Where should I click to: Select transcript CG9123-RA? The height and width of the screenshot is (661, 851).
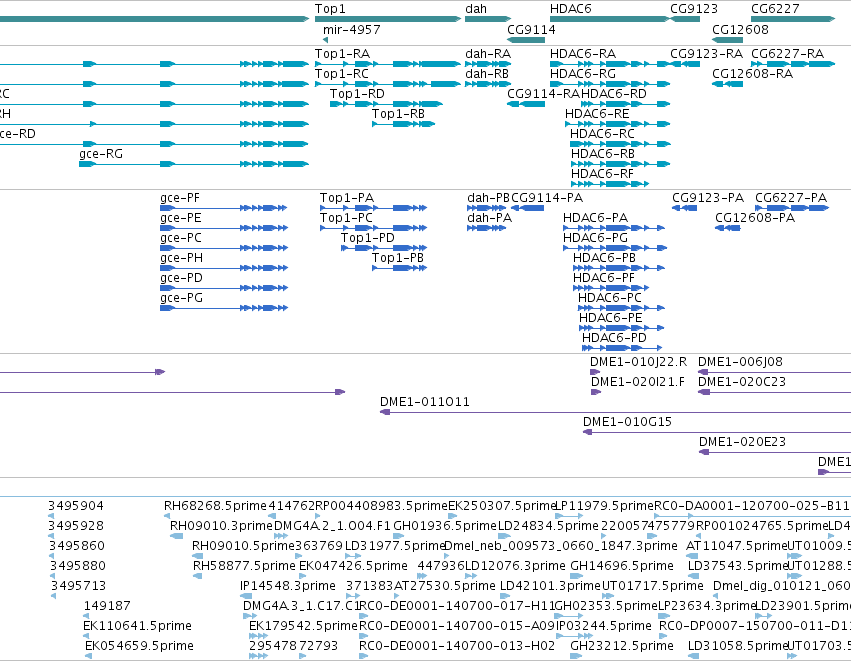pos(685,64)
